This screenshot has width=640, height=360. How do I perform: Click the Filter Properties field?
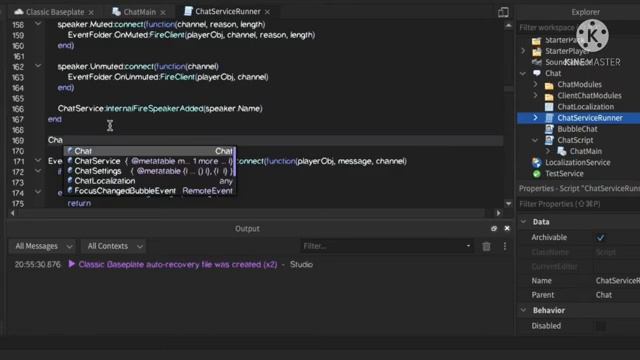tap(578, 204)
